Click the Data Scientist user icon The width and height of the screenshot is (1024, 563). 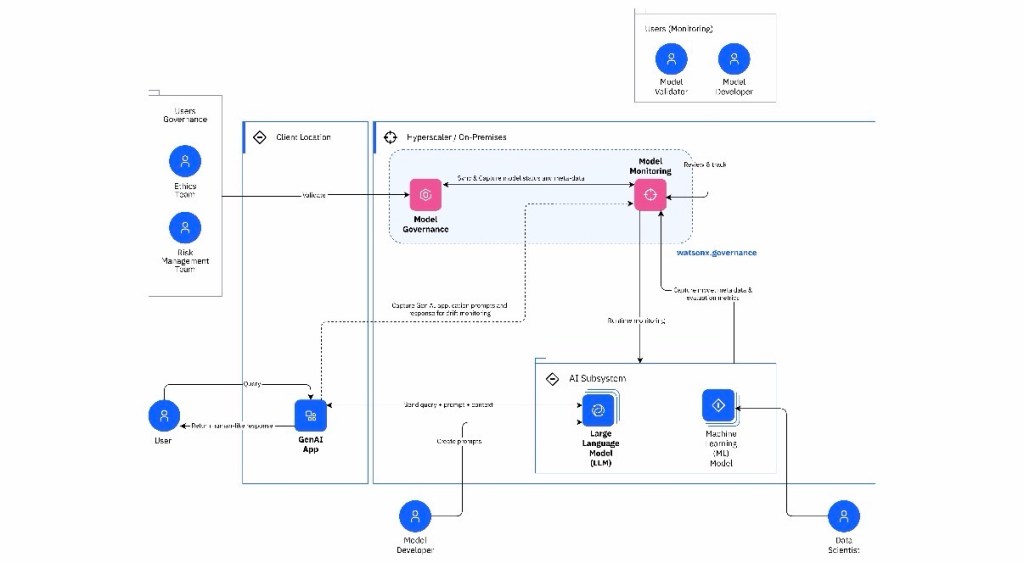tap(845, 517)
